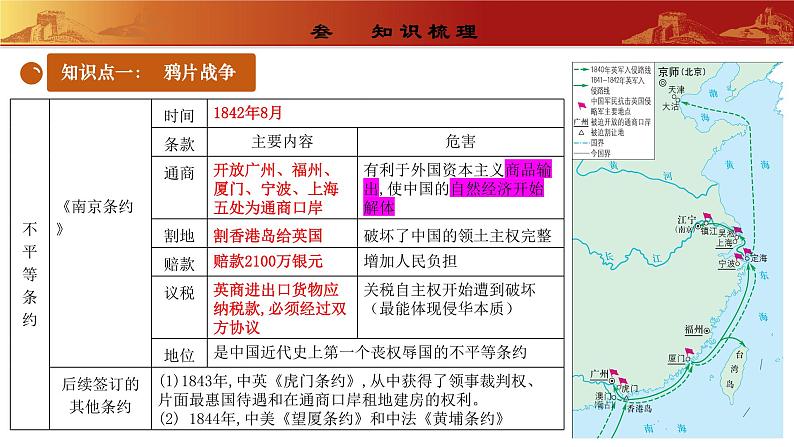The width and height of the screenshot is (794, 447).
Task: Click 定海 label on the map
Action: pos(759,258)
